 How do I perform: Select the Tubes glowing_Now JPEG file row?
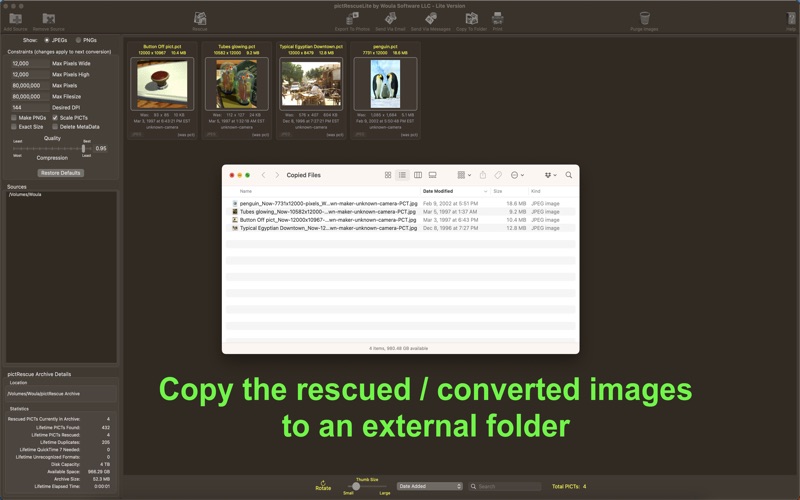(x=401, y=212)
